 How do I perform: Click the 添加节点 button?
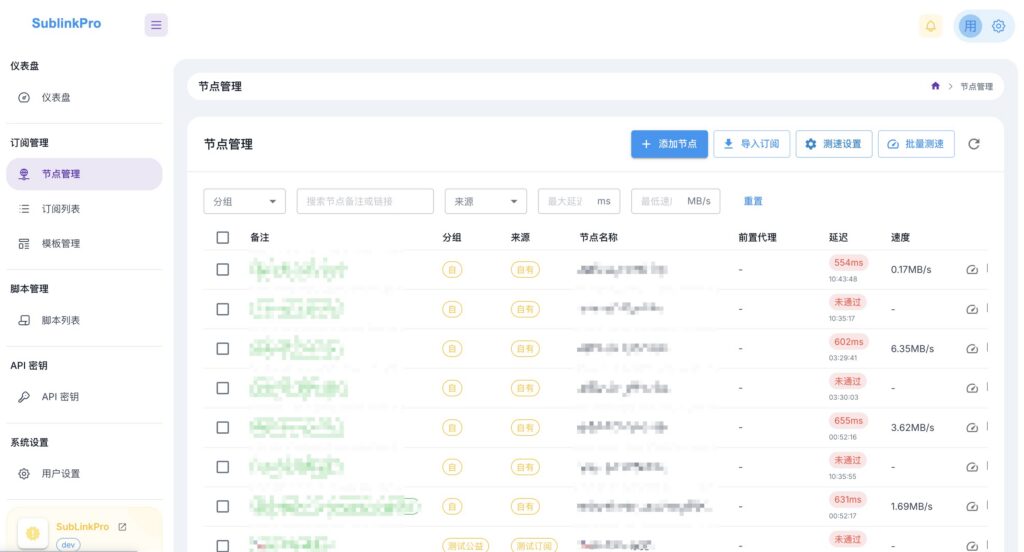669,144
